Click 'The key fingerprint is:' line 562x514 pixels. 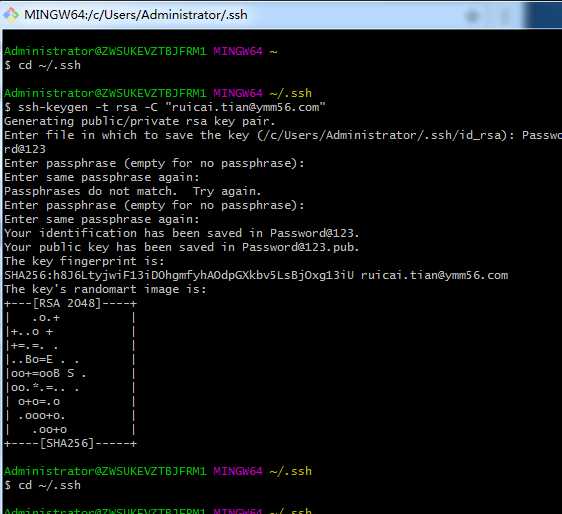point(84,261)
